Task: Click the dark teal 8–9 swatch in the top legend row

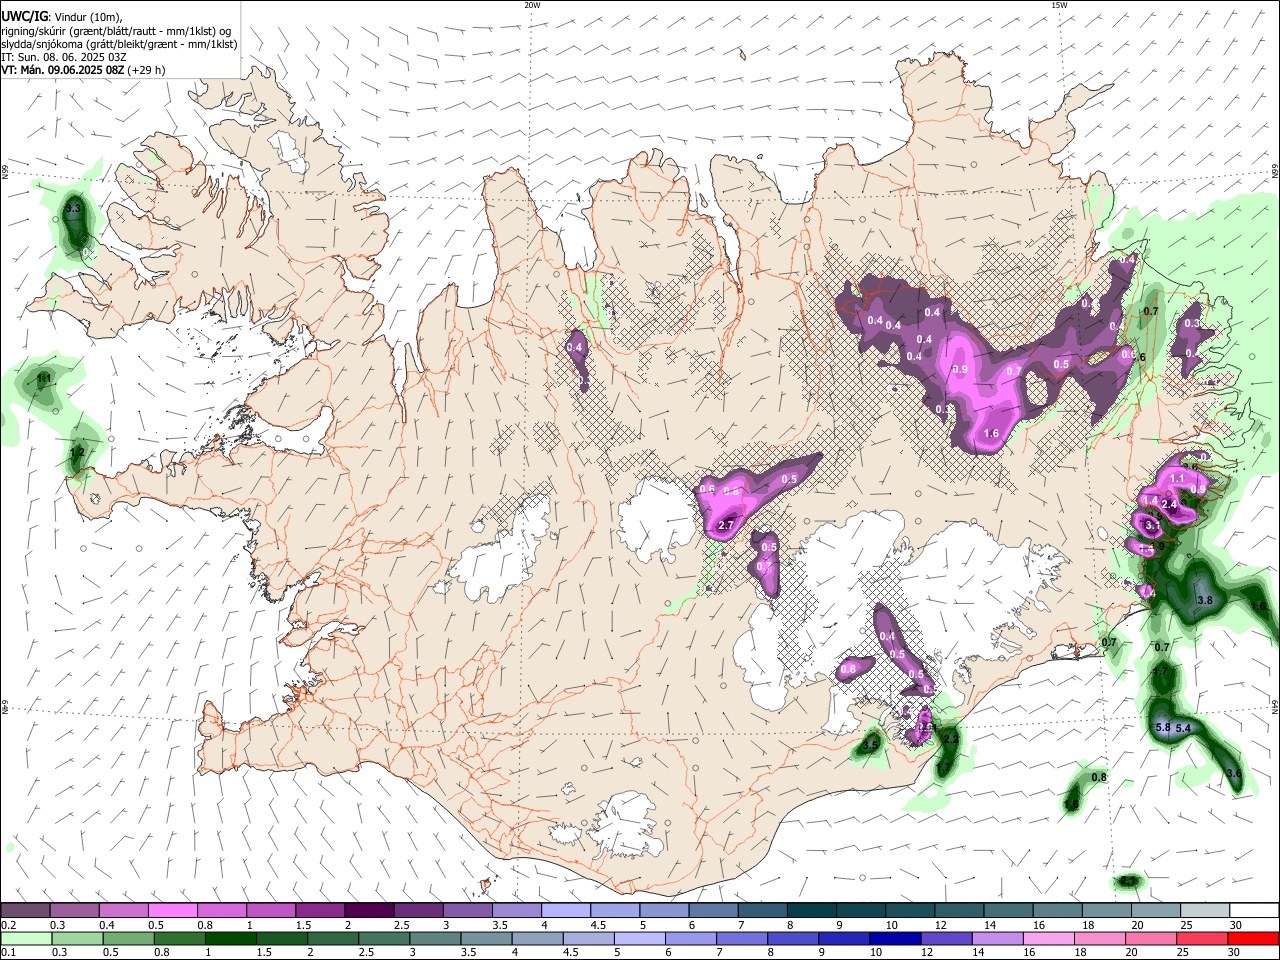Action: 811,911
